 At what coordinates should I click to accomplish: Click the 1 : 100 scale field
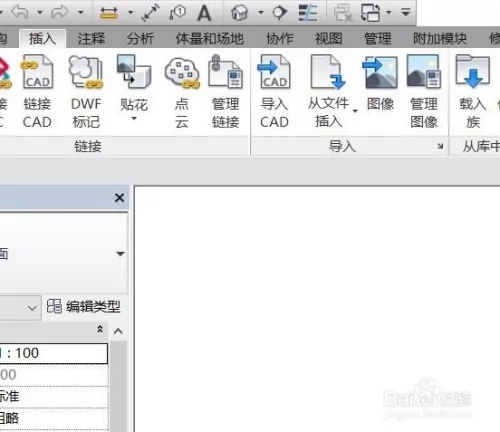coord(54,353)
